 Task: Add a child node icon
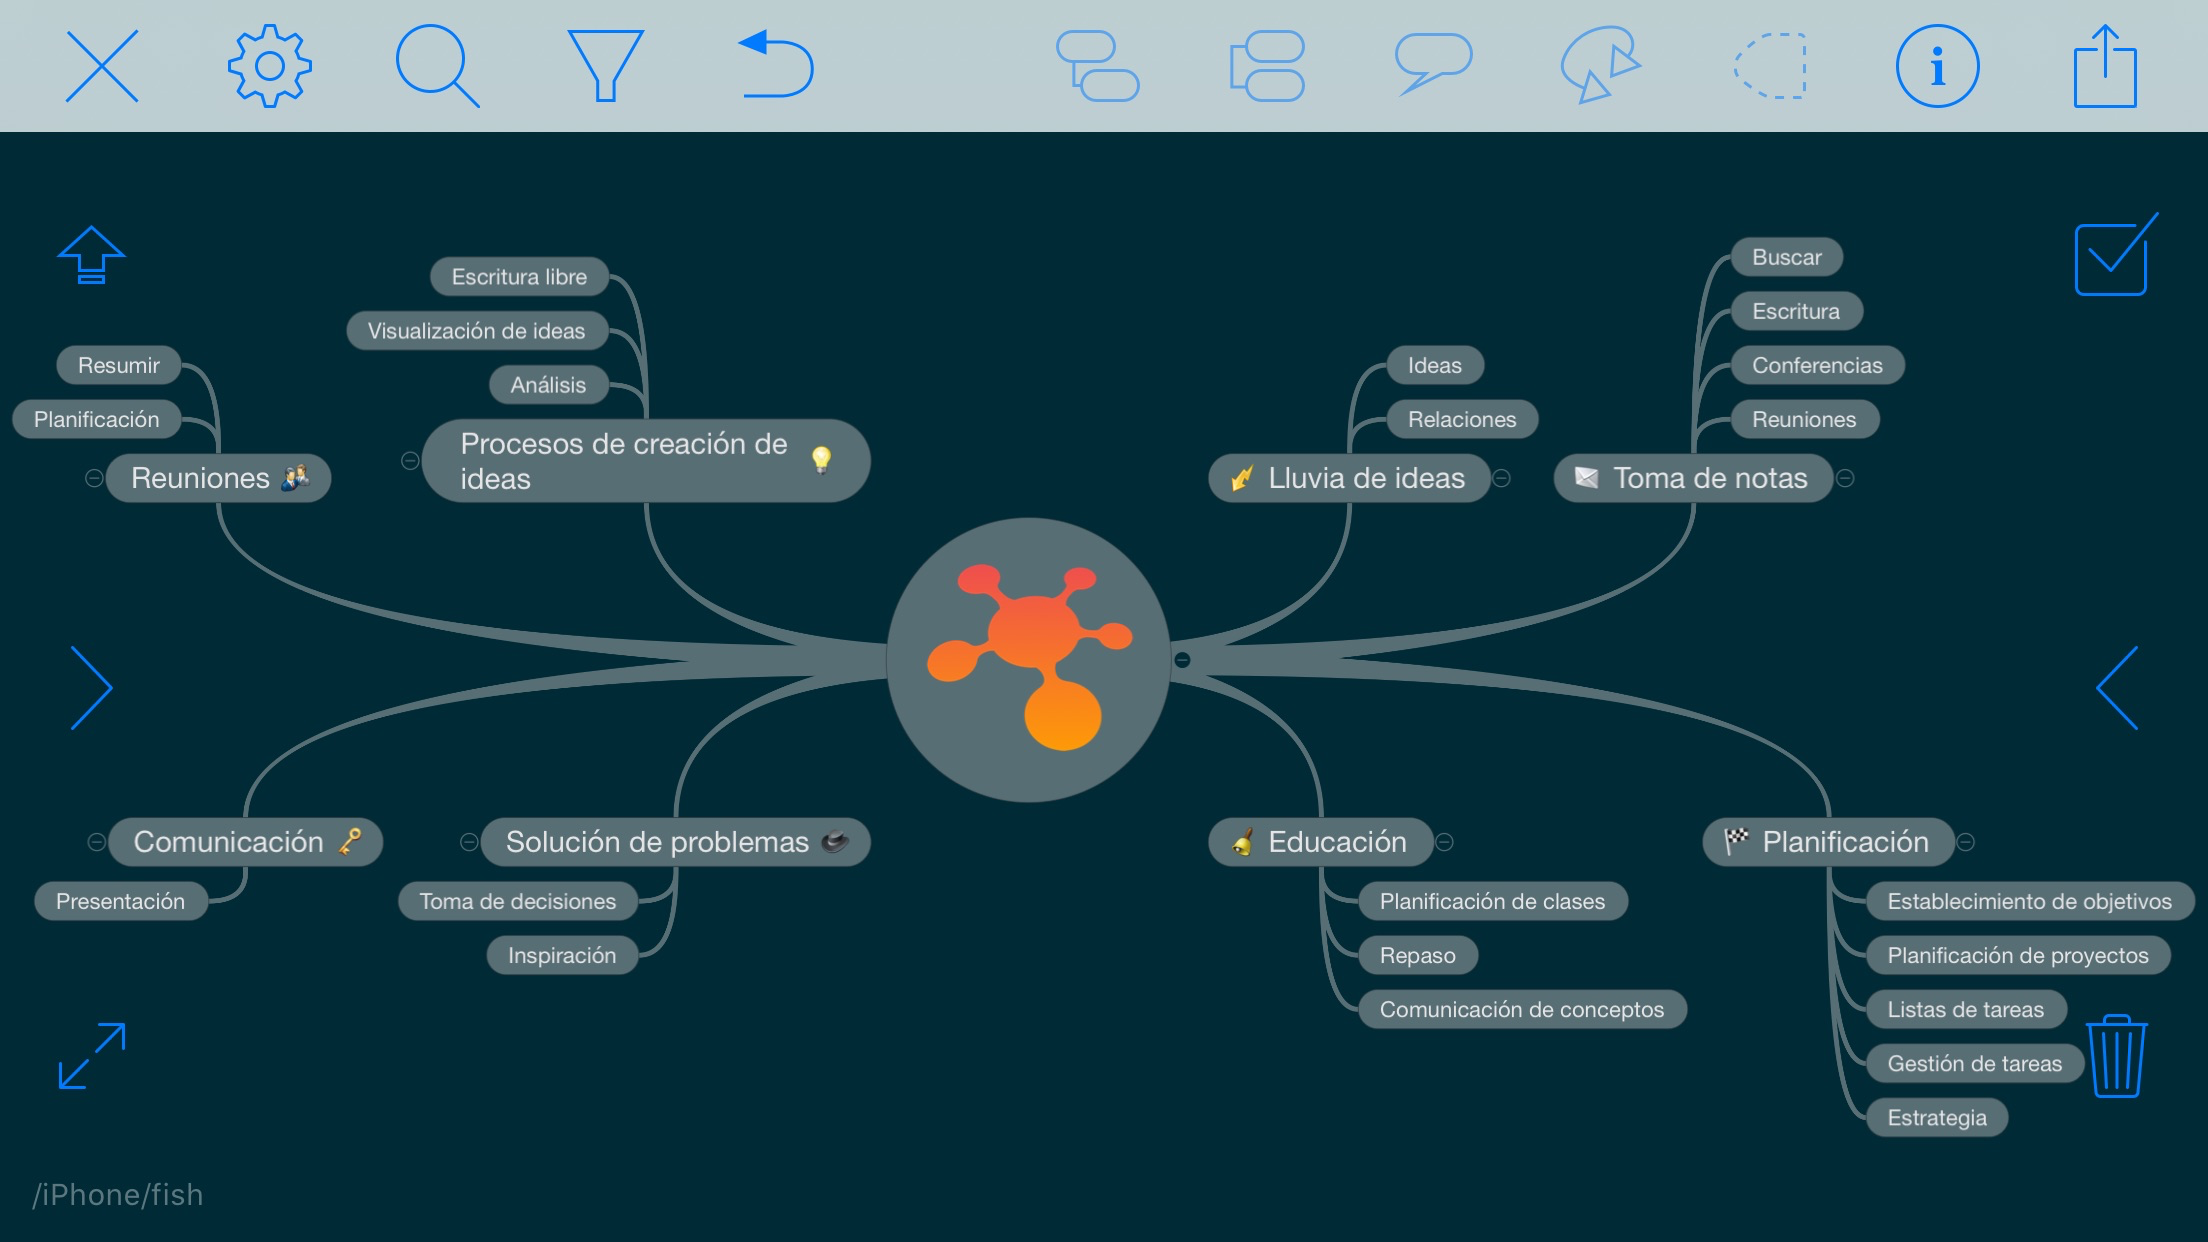1098,66
